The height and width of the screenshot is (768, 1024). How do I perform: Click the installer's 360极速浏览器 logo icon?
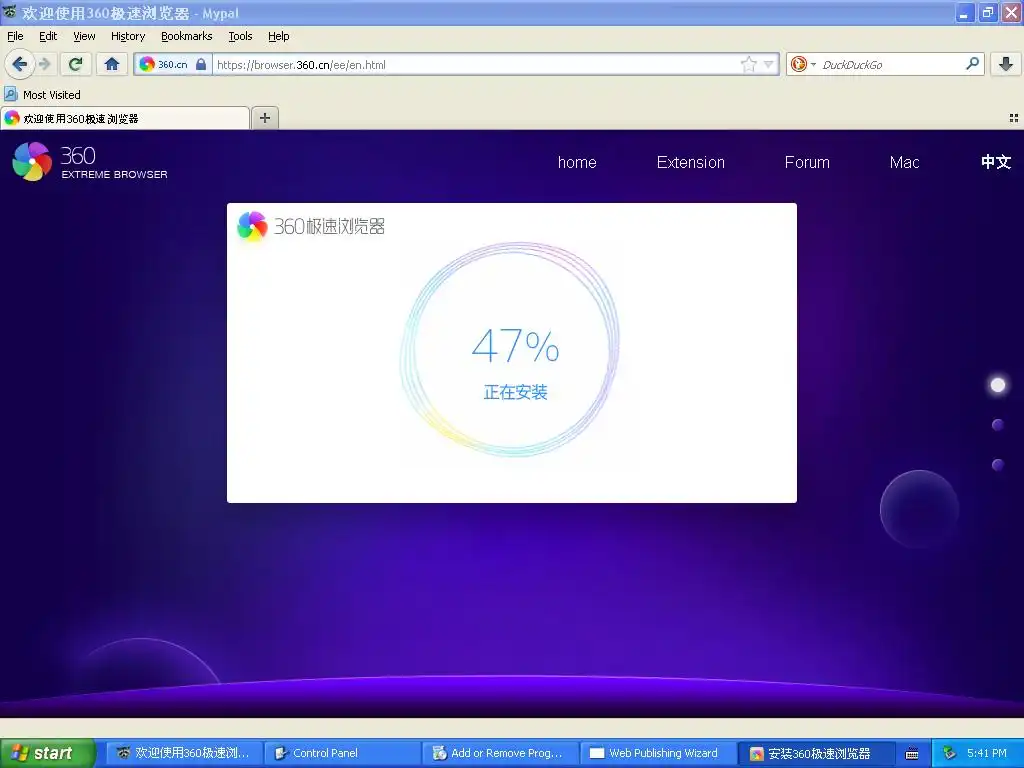click(x=252, y=227)
